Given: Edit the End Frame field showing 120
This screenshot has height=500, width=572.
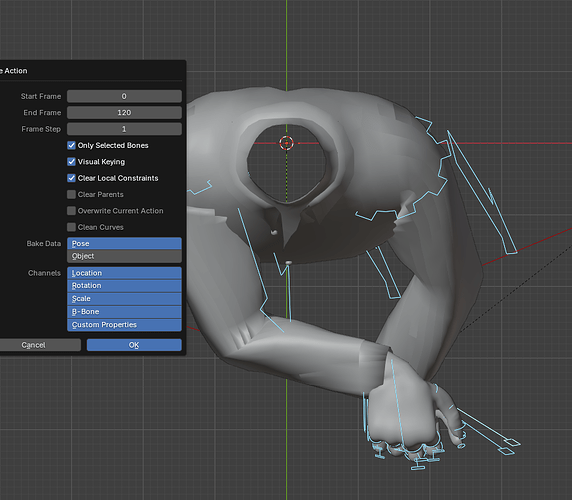Looking at the screenshot, I should click(124, 113).
